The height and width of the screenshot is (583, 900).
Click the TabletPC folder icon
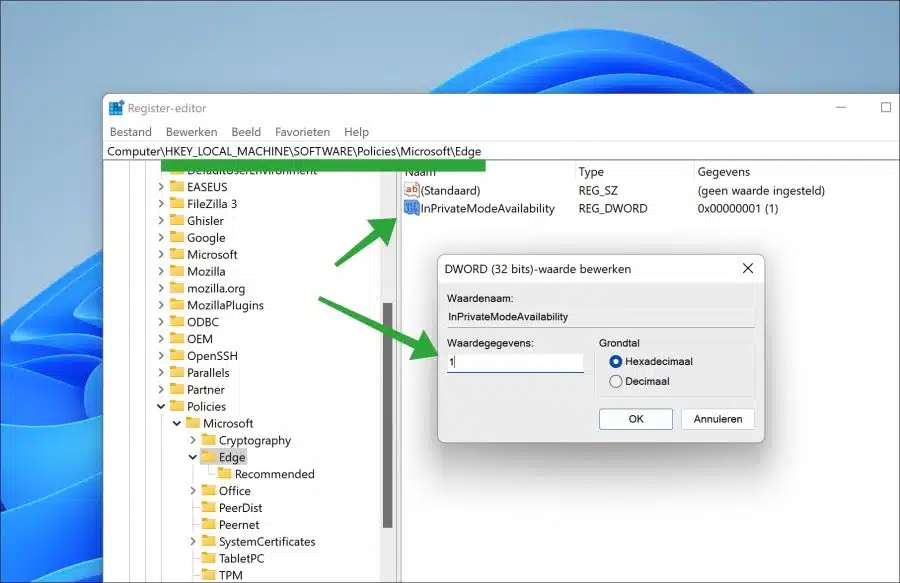coord(209,558)
